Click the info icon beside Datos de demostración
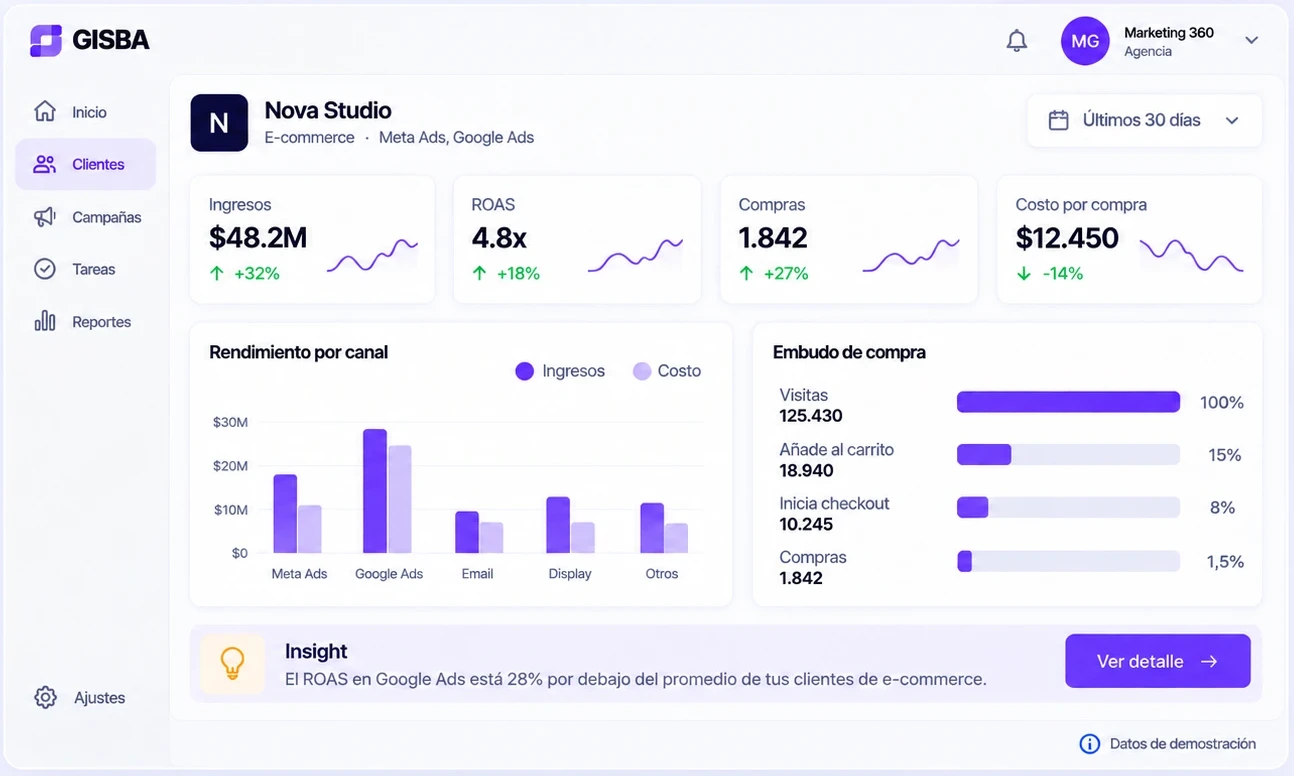The height and width of the screenshot is (776, 1294). pos(1090,744)
